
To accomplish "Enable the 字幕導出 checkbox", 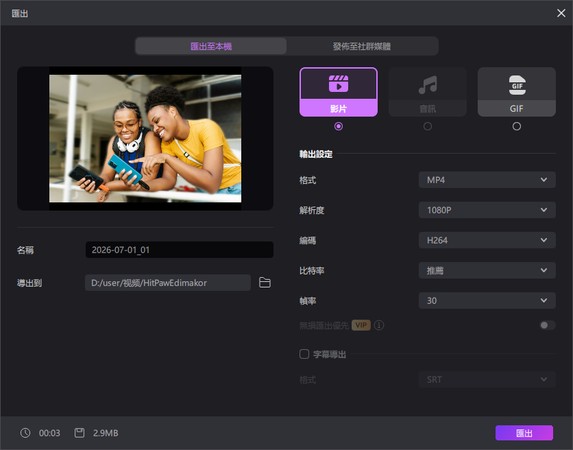I will (304, 354).
